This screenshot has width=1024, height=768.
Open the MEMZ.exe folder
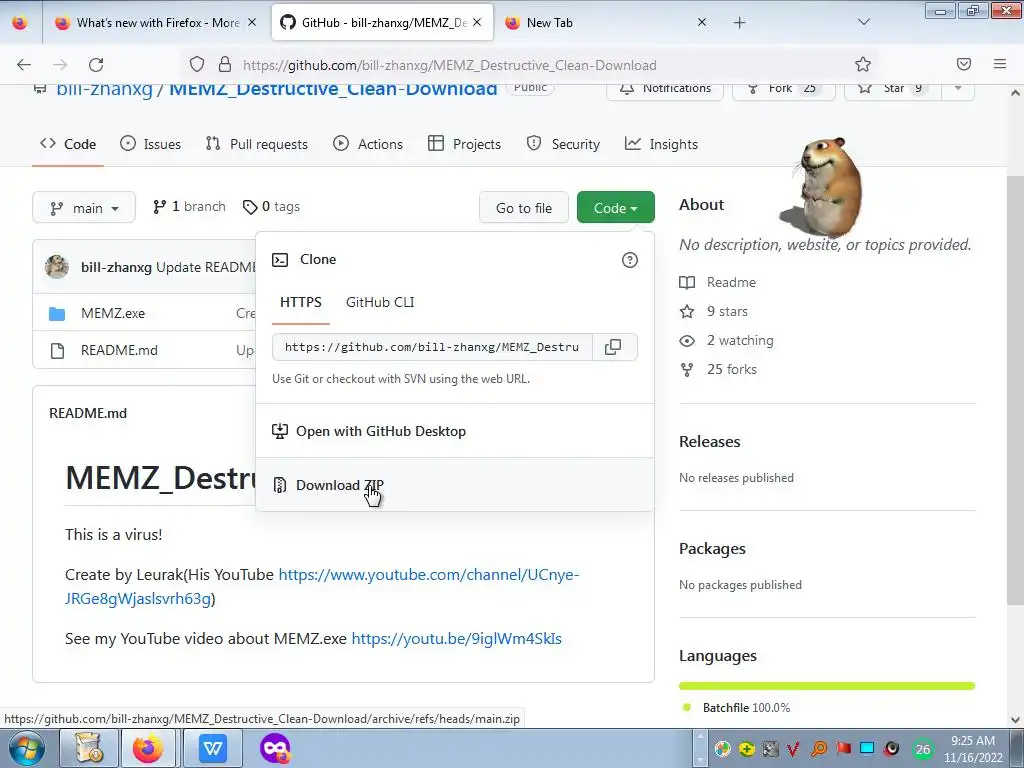point(113,313)
